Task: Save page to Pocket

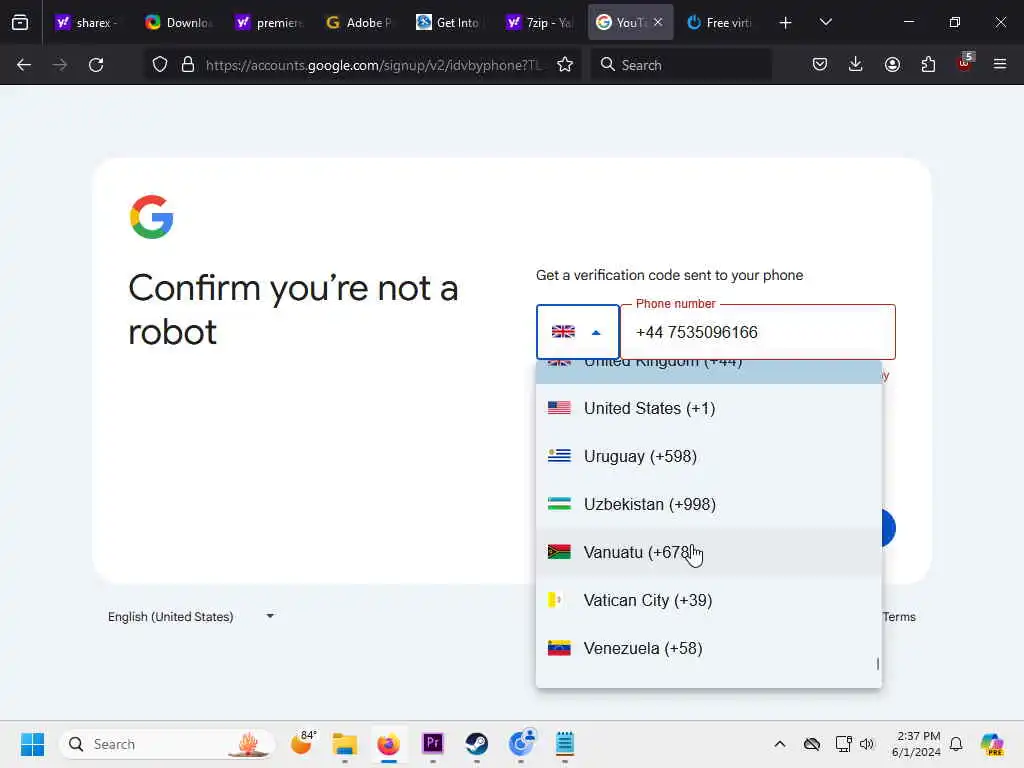Action: tap(820, 65)
